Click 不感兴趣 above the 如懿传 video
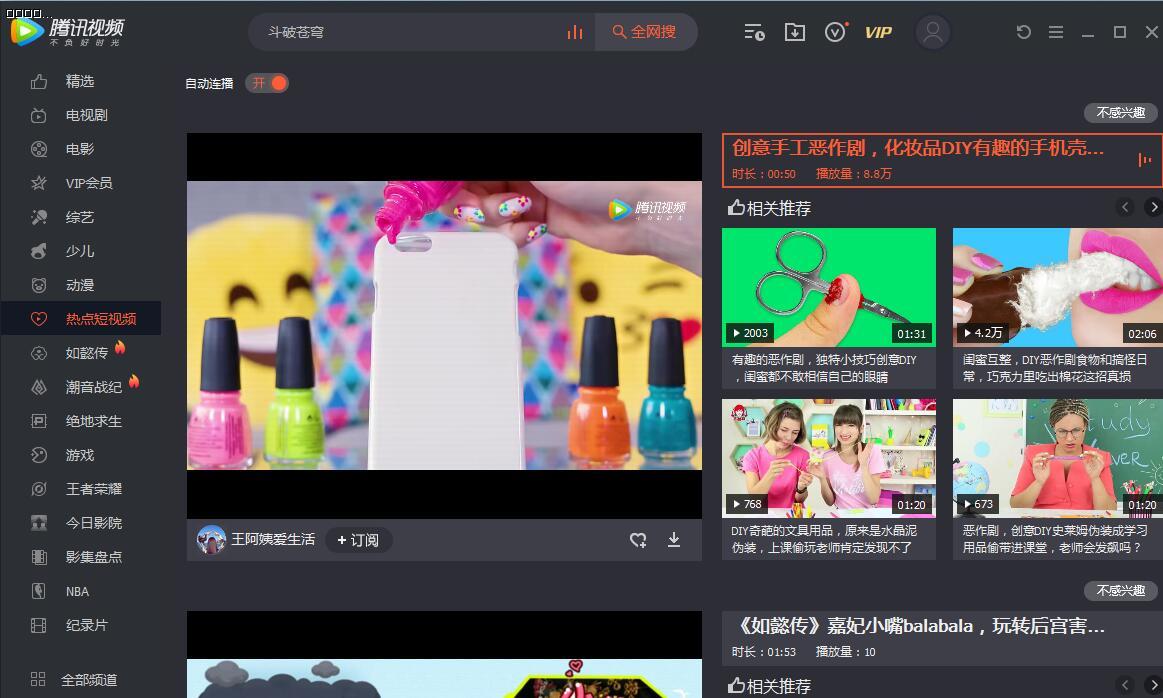The width and height of the screenshot is (1163, 698). (1121, 590)
